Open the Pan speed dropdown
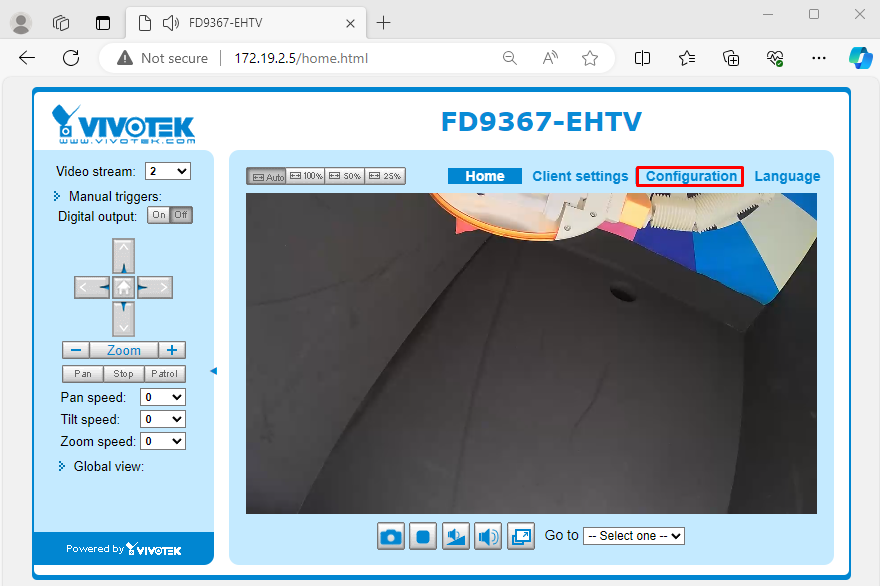 click(162, 397)
